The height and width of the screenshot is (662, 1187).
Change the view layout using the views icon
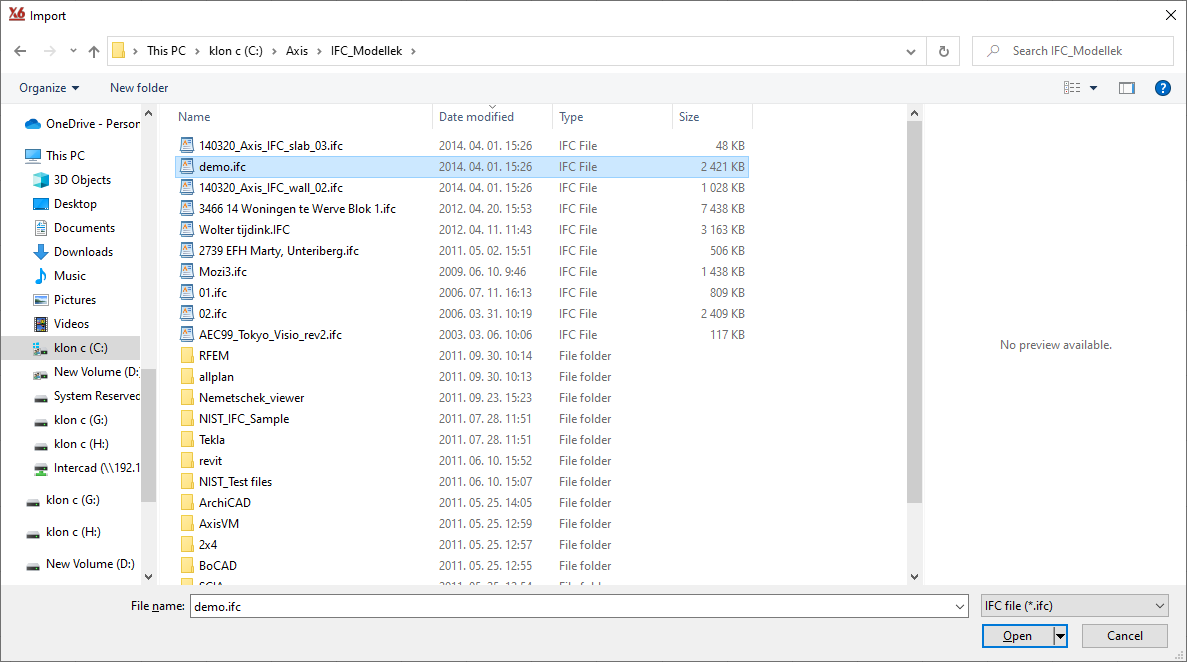(1073, 88)
